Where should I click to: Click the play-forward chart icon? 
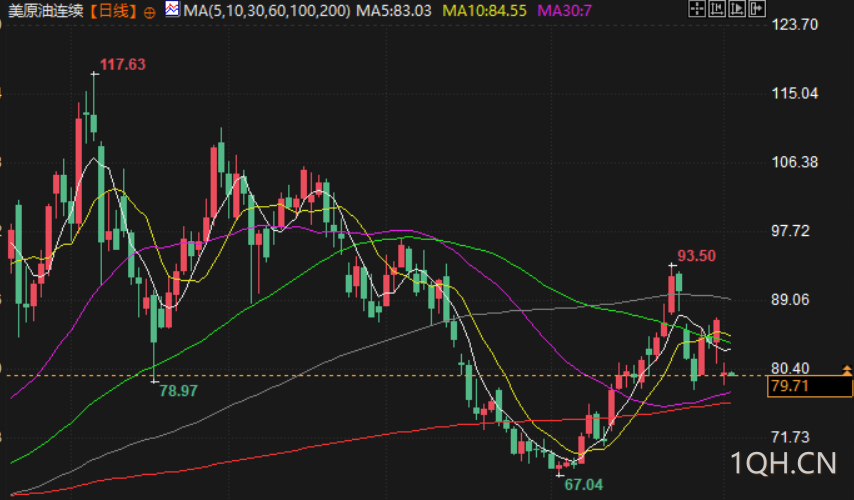[737, 8]
